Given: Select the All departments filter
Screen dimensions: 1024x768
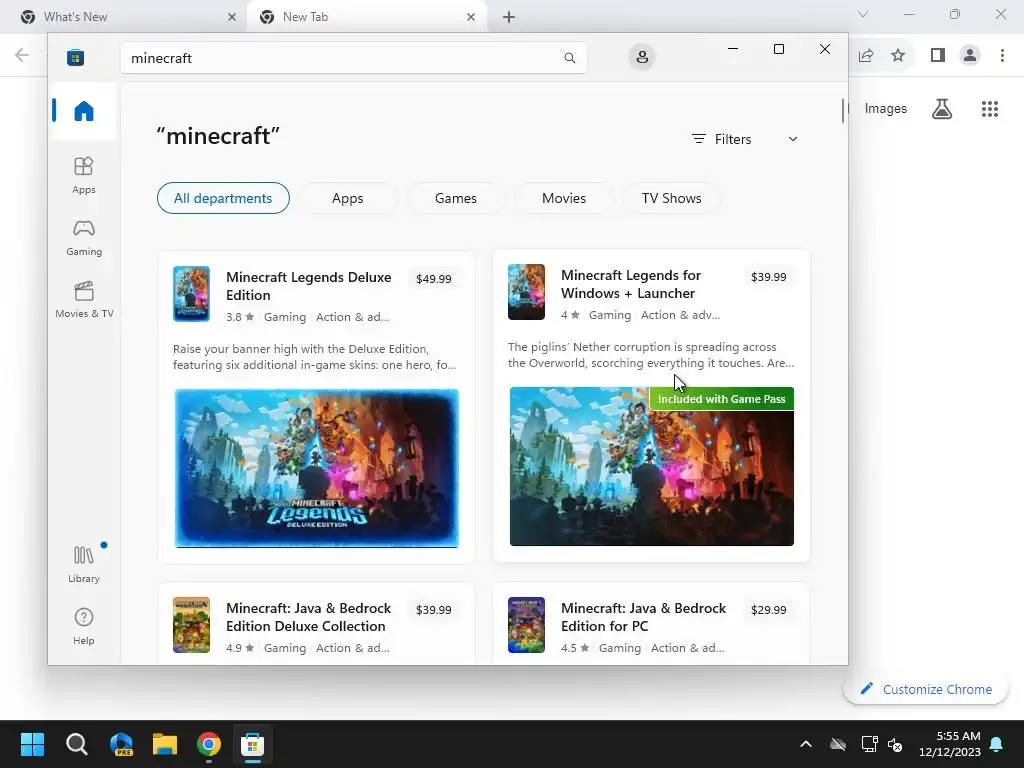Looking at the screenshot, I should coord(223,198).
